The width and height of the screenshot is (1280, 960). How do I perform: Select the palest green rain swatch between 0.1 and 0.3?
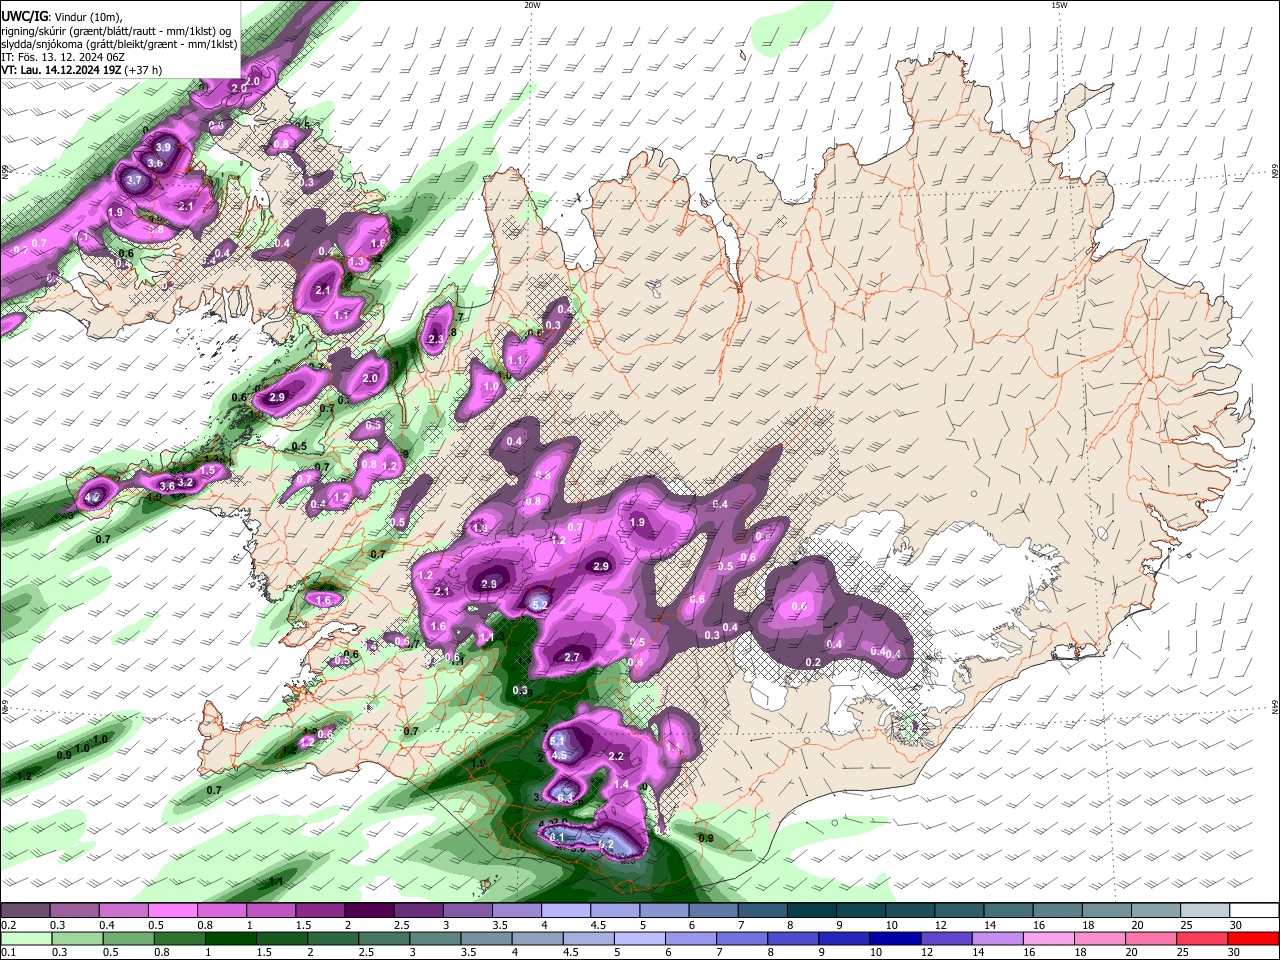[x=25, y=938]
